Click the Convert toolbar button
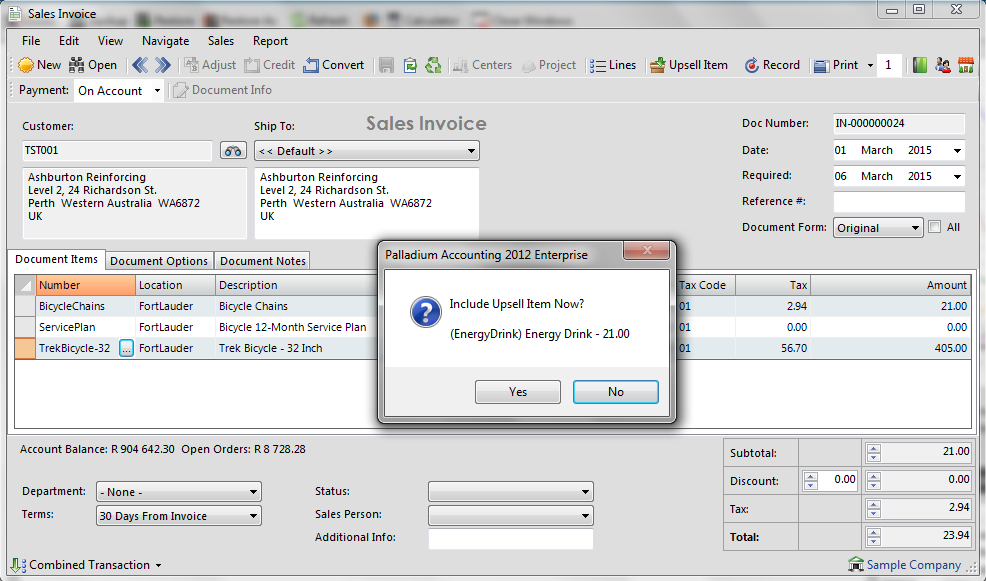The height and width of the screenshot is (581, 986). tap(334, 65)
